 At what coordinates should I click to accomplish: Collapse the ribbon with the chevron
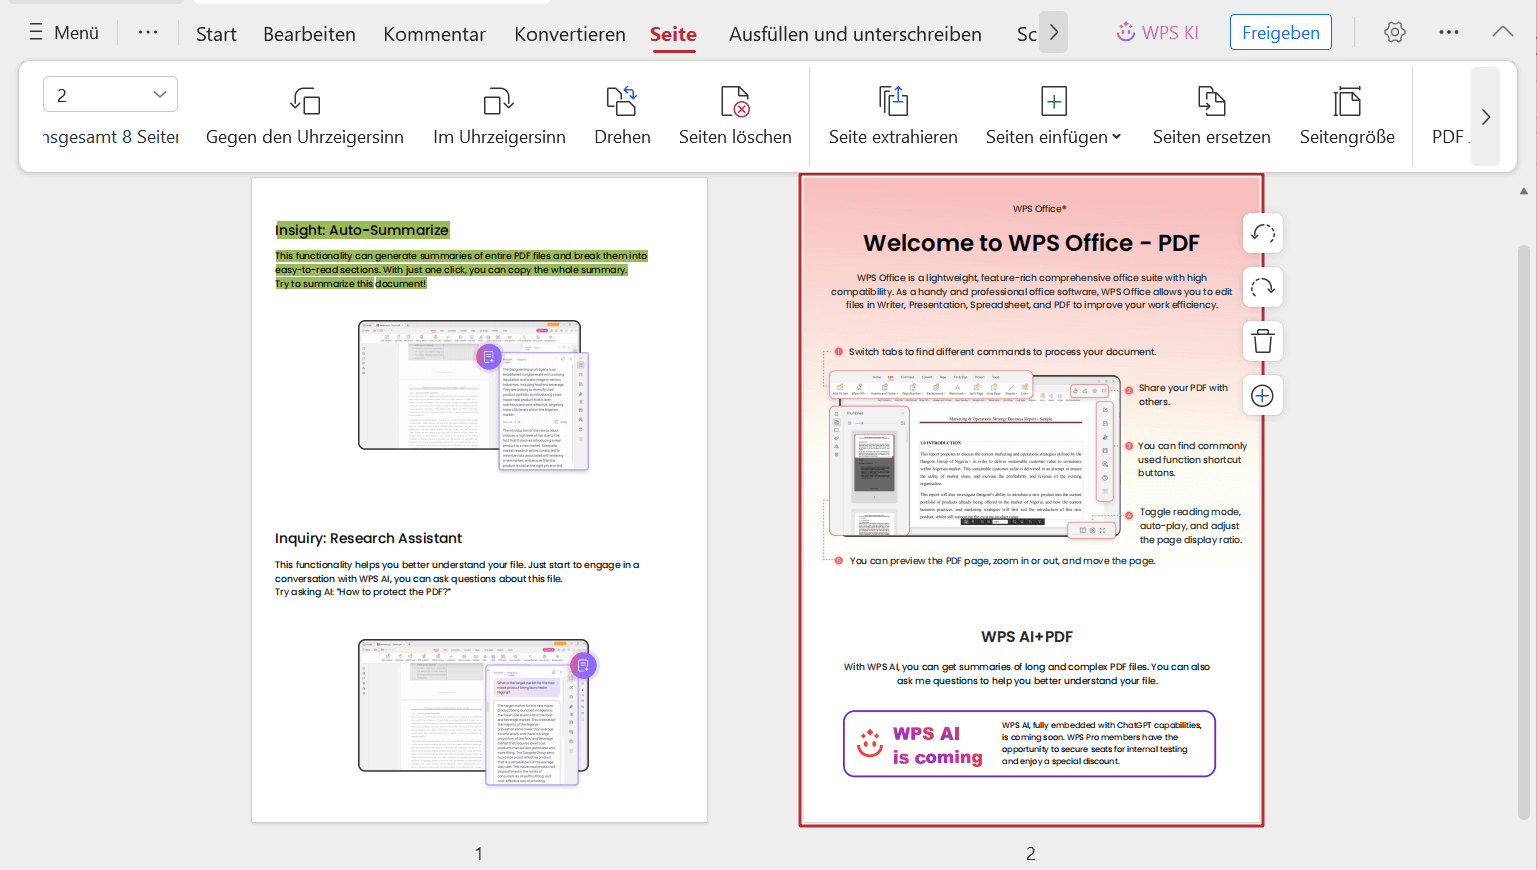(x=1503, y=31)
